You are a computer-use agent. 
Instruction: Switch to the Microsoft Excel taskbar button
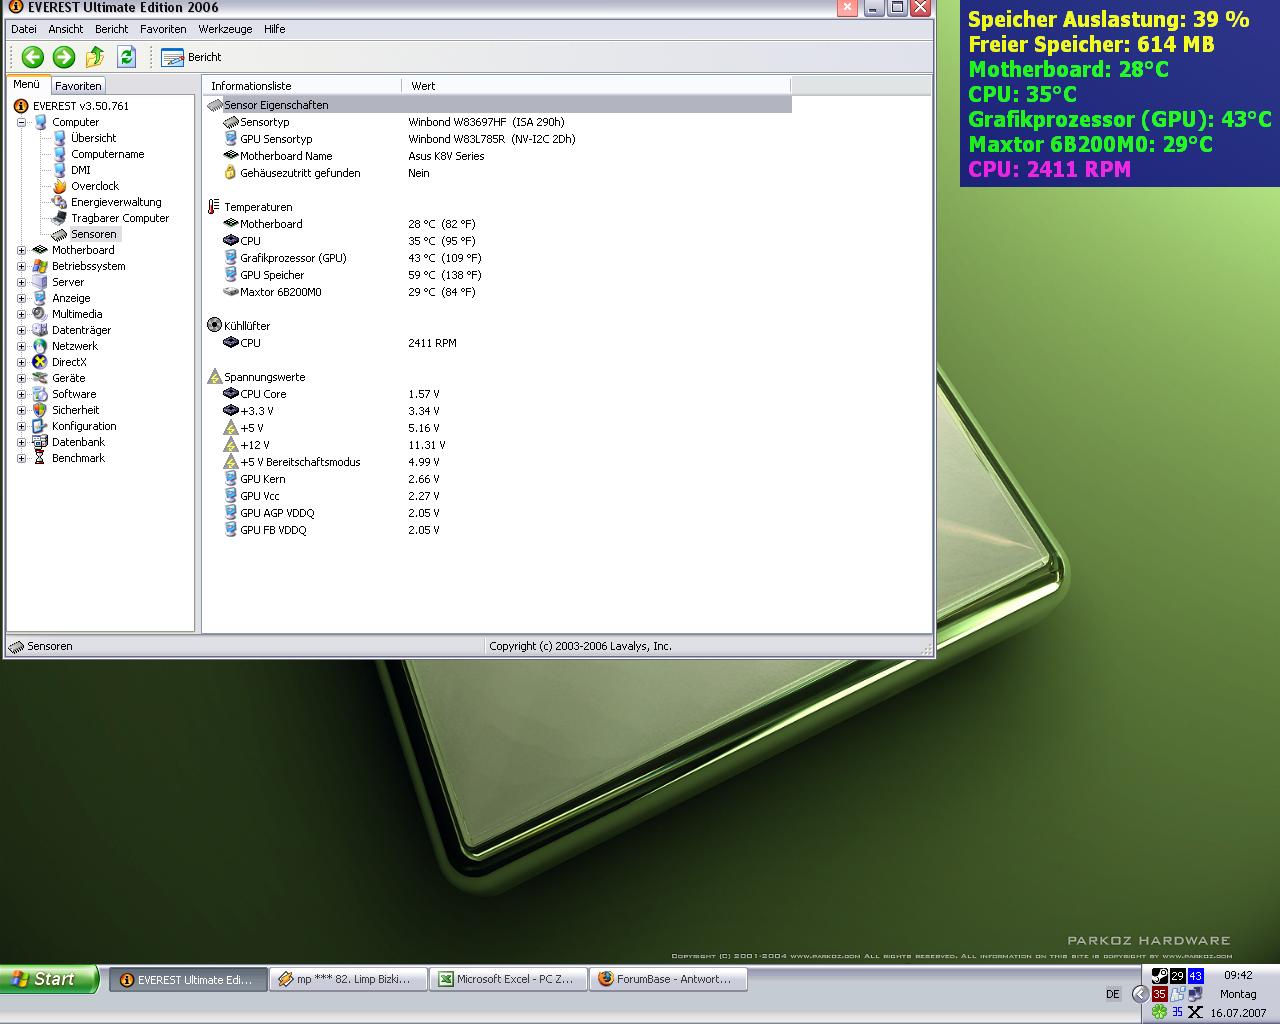coord(508,979)
